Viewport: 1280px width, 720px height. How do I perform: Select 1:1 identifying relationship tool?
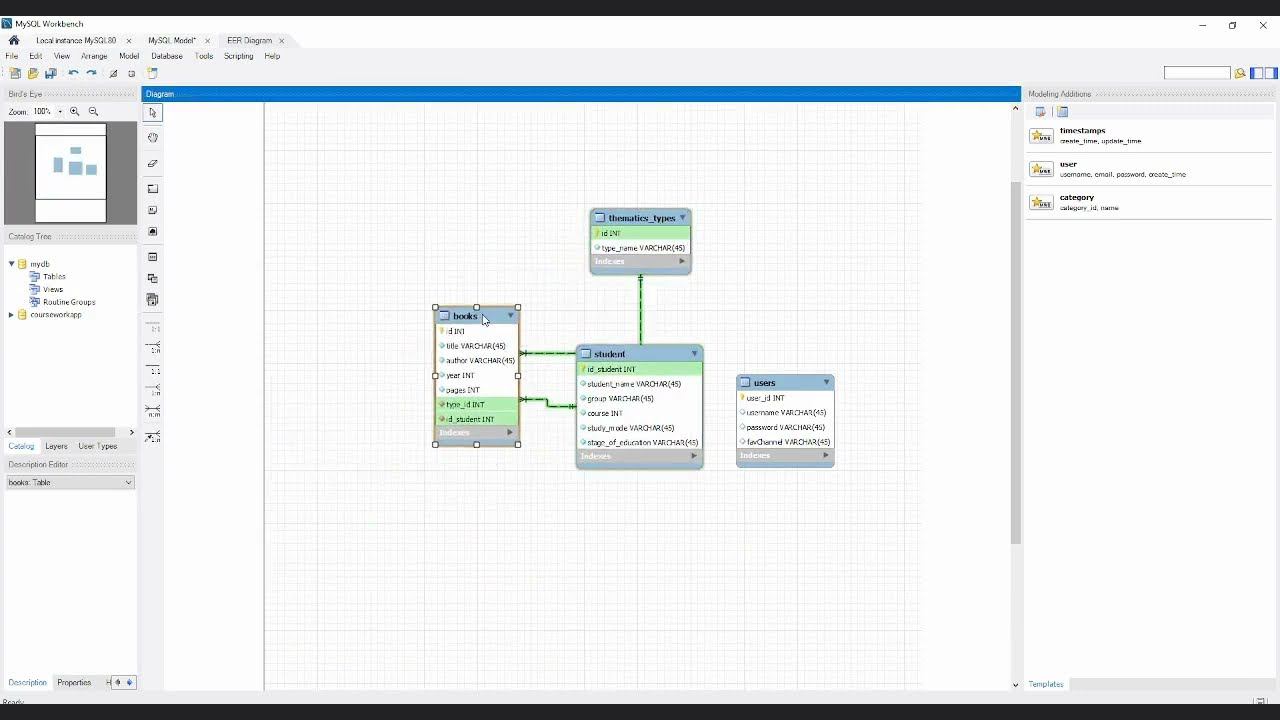point(153,369)
